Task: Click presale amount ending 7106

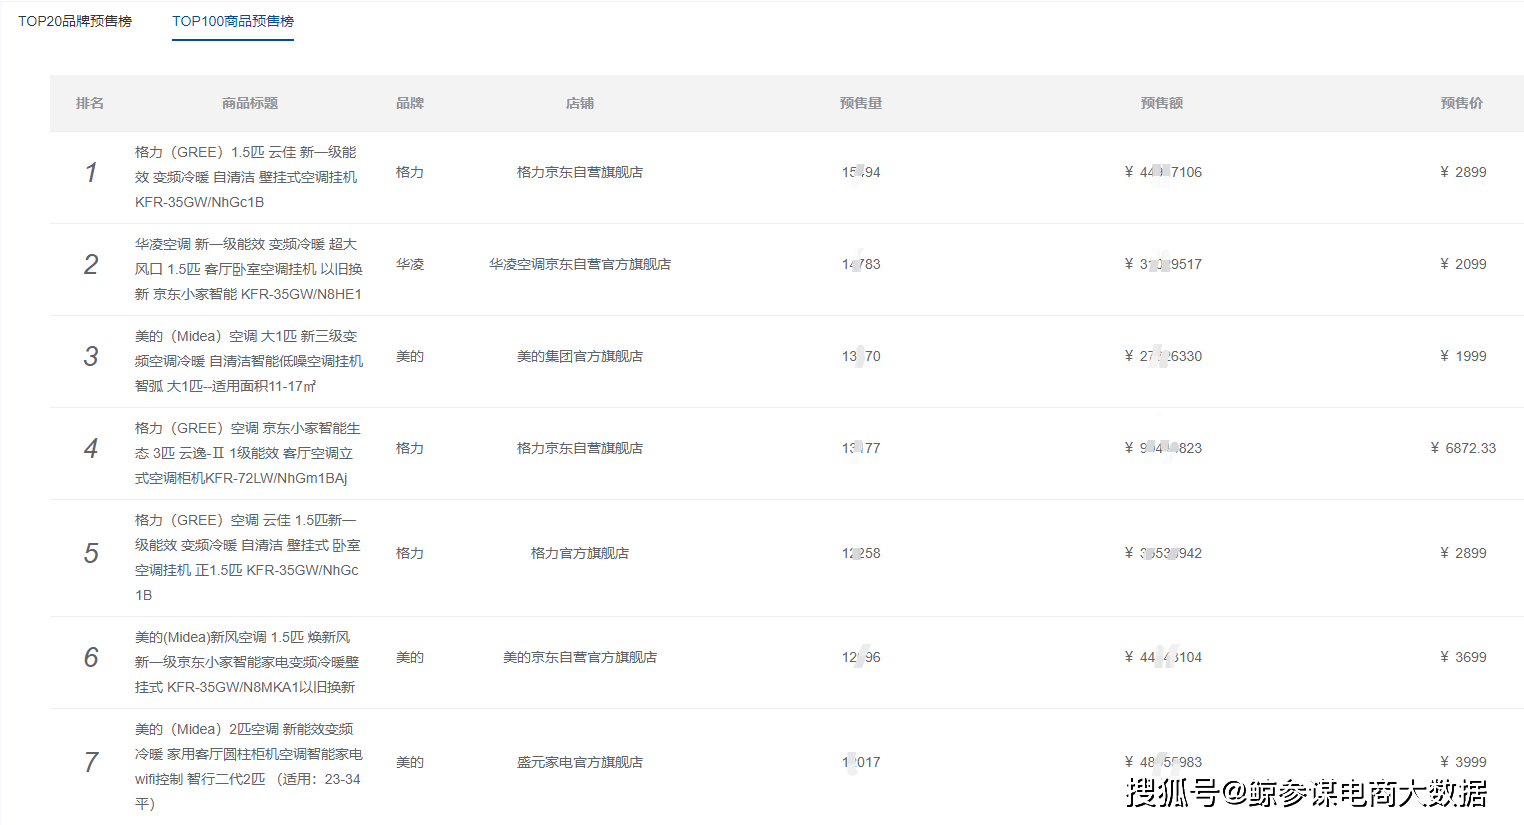Action: (x=1163, y=172)
